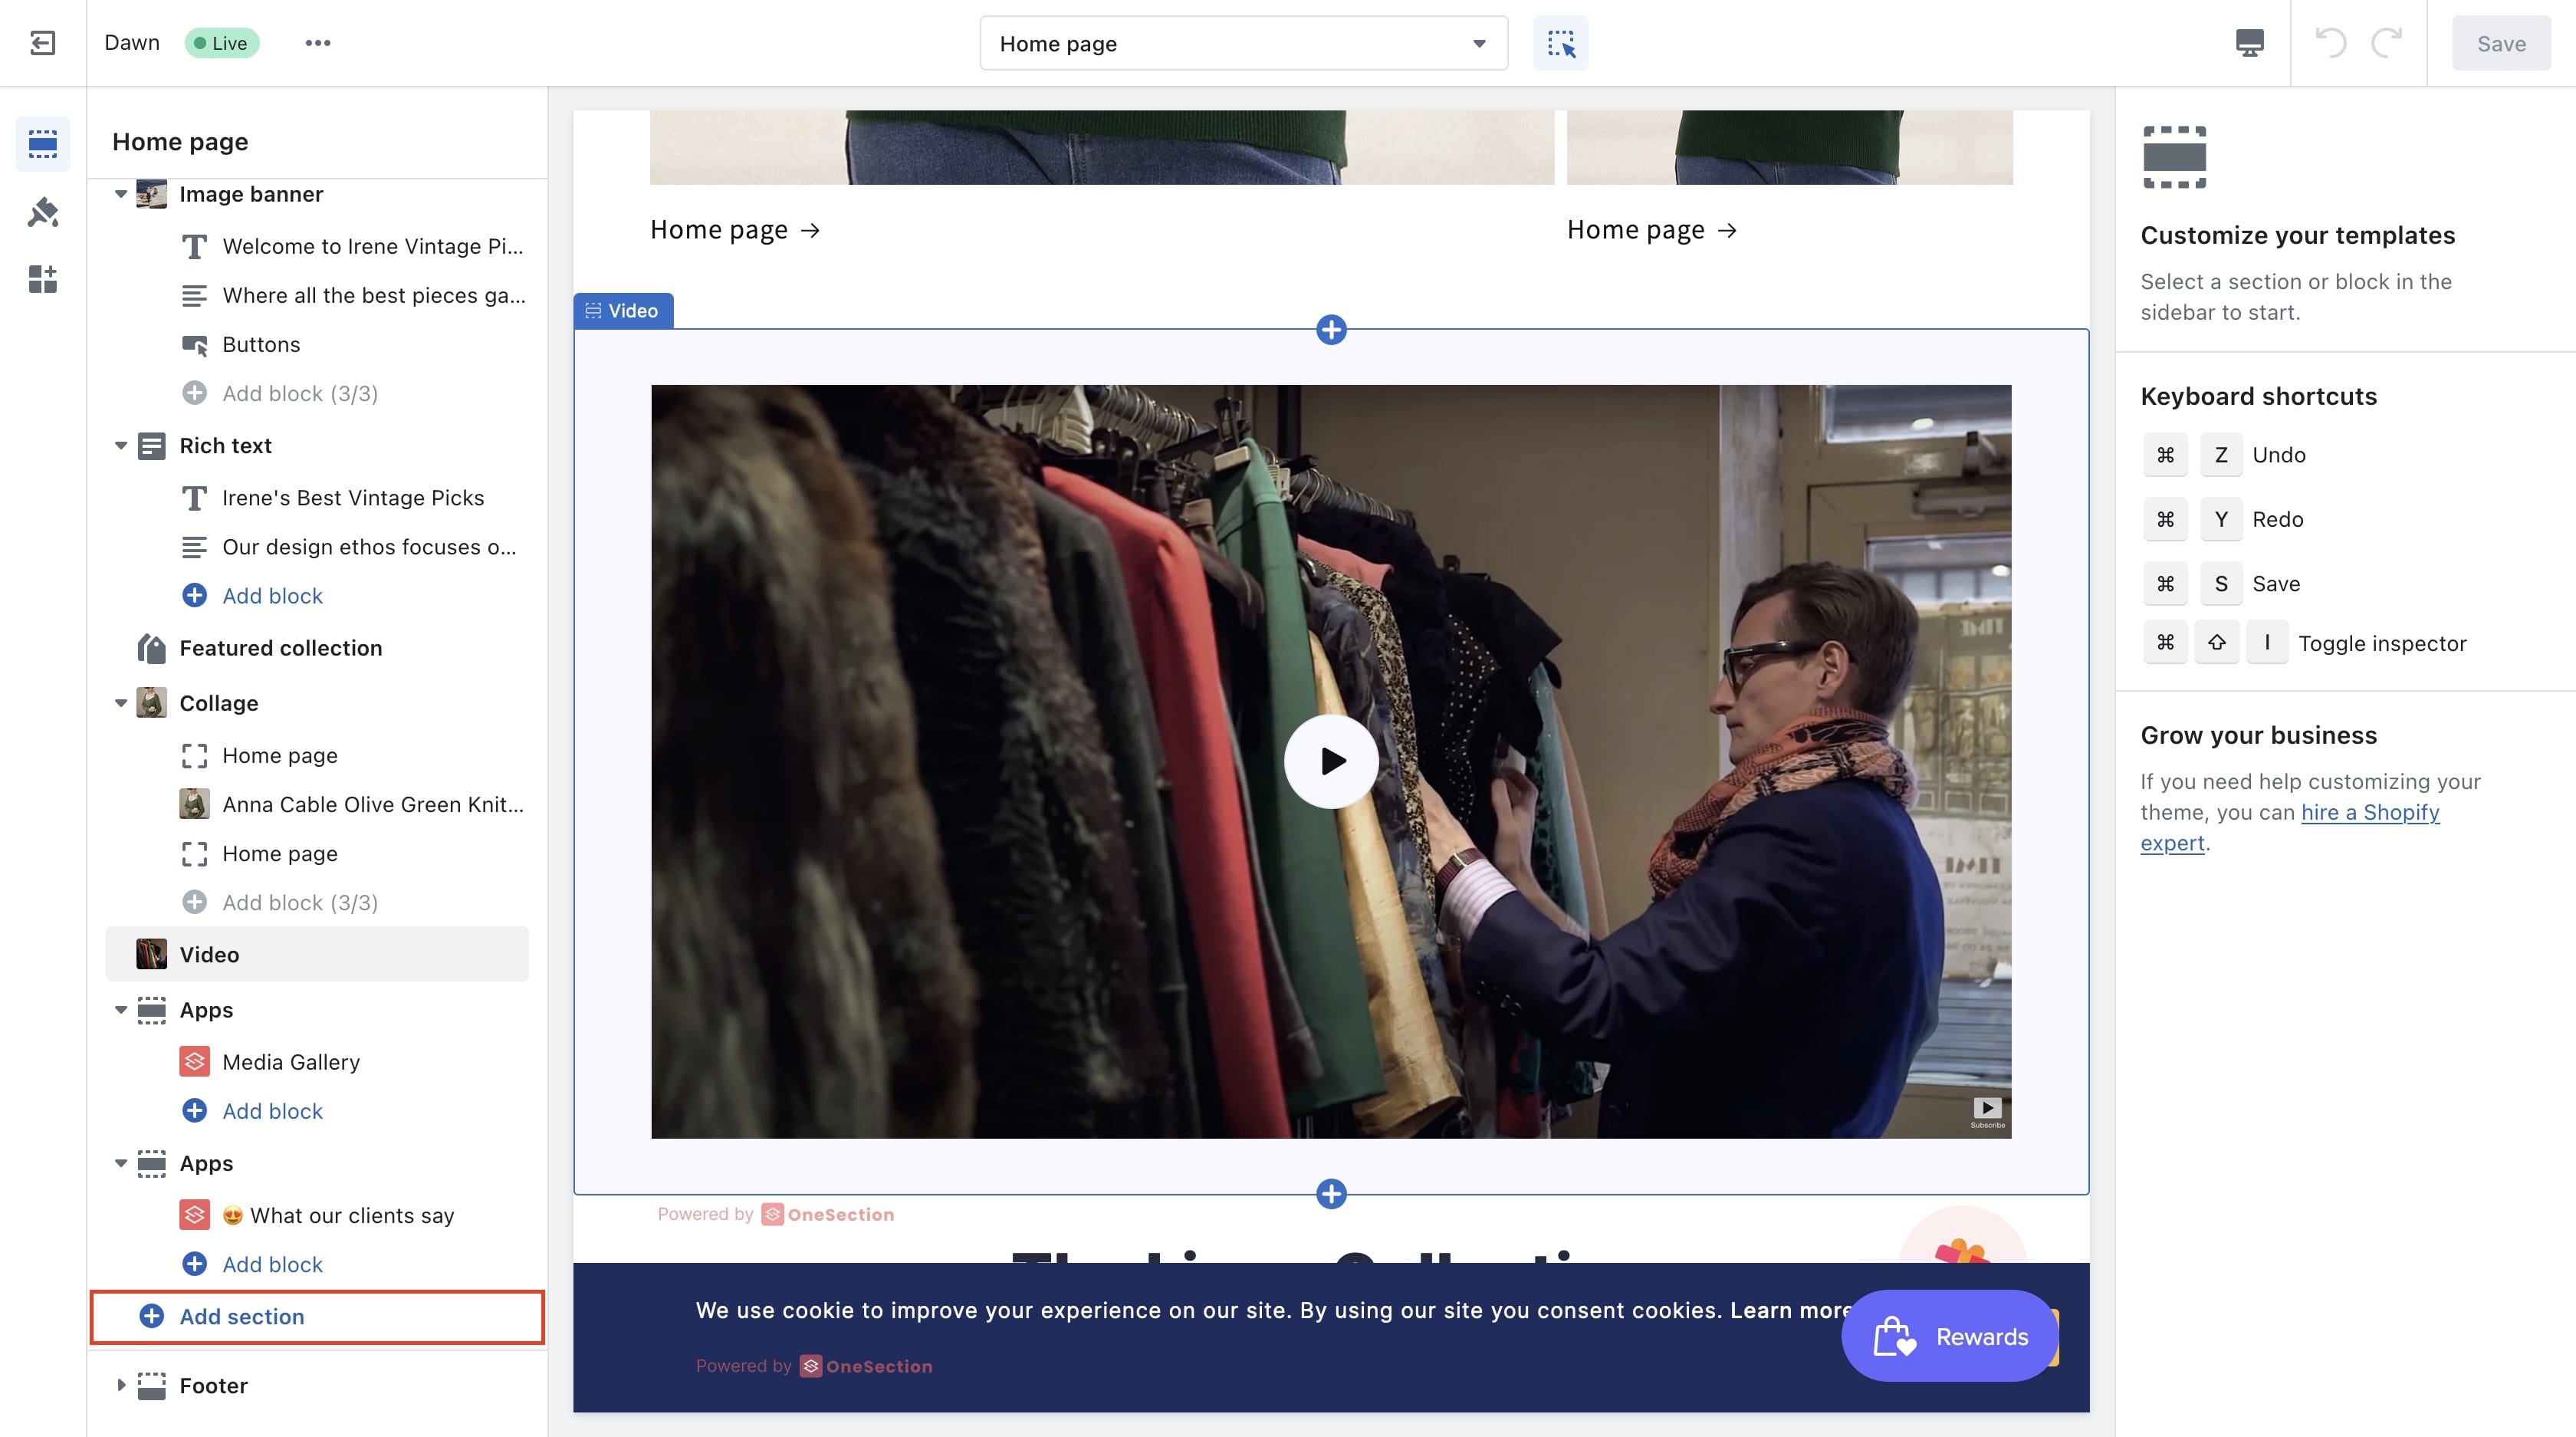2576x1437 pixels.
Task: Click the desktop preview icon
Action: 2249,42
